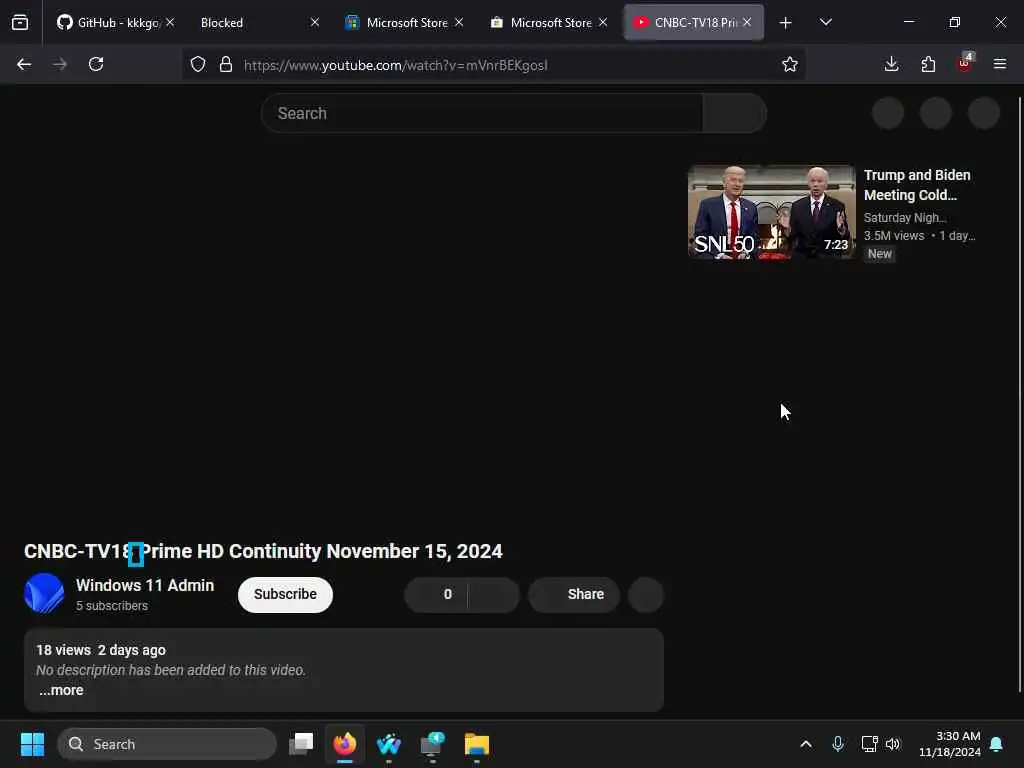Viewport: 1024px width, 768px height.
Task: Open the clock showing 3:30 AM
Action: tap(950, 744)
